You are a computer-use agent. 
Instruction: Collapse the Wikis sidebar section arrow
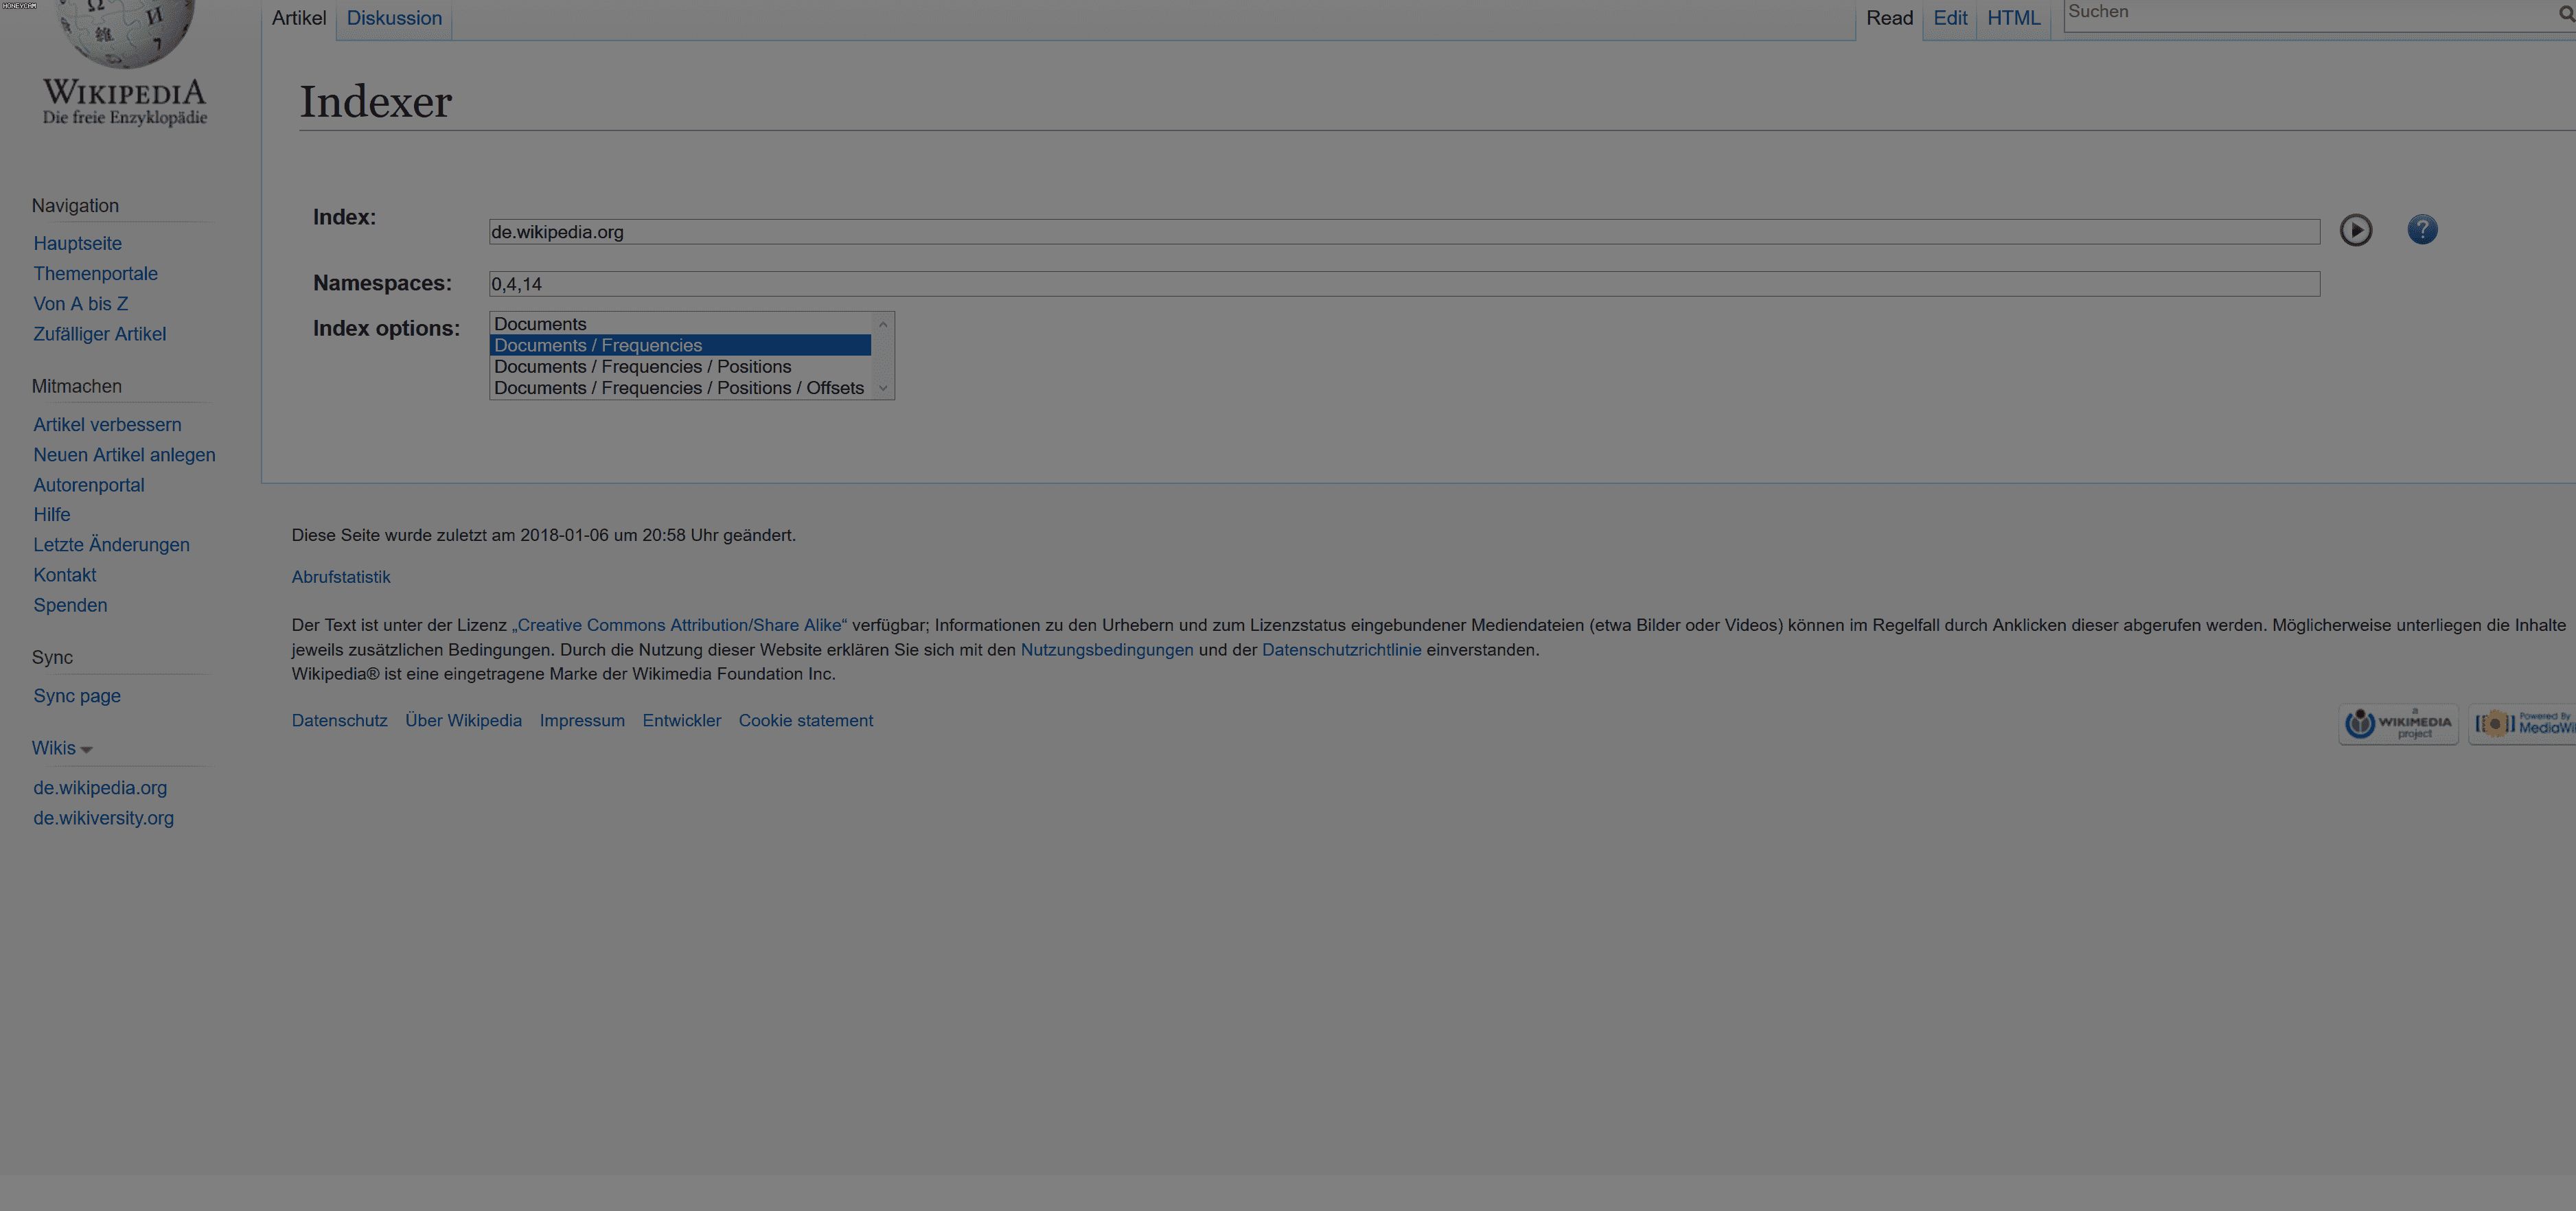[86, 750]
